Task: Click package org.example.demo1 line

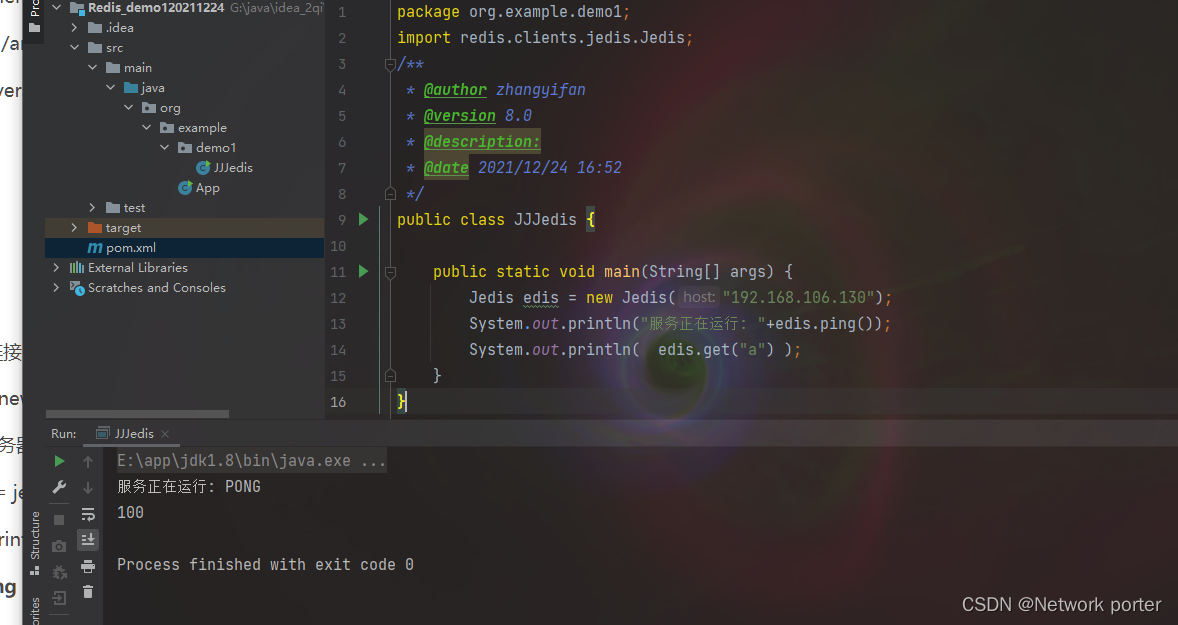Action: (x=513, y=12)
